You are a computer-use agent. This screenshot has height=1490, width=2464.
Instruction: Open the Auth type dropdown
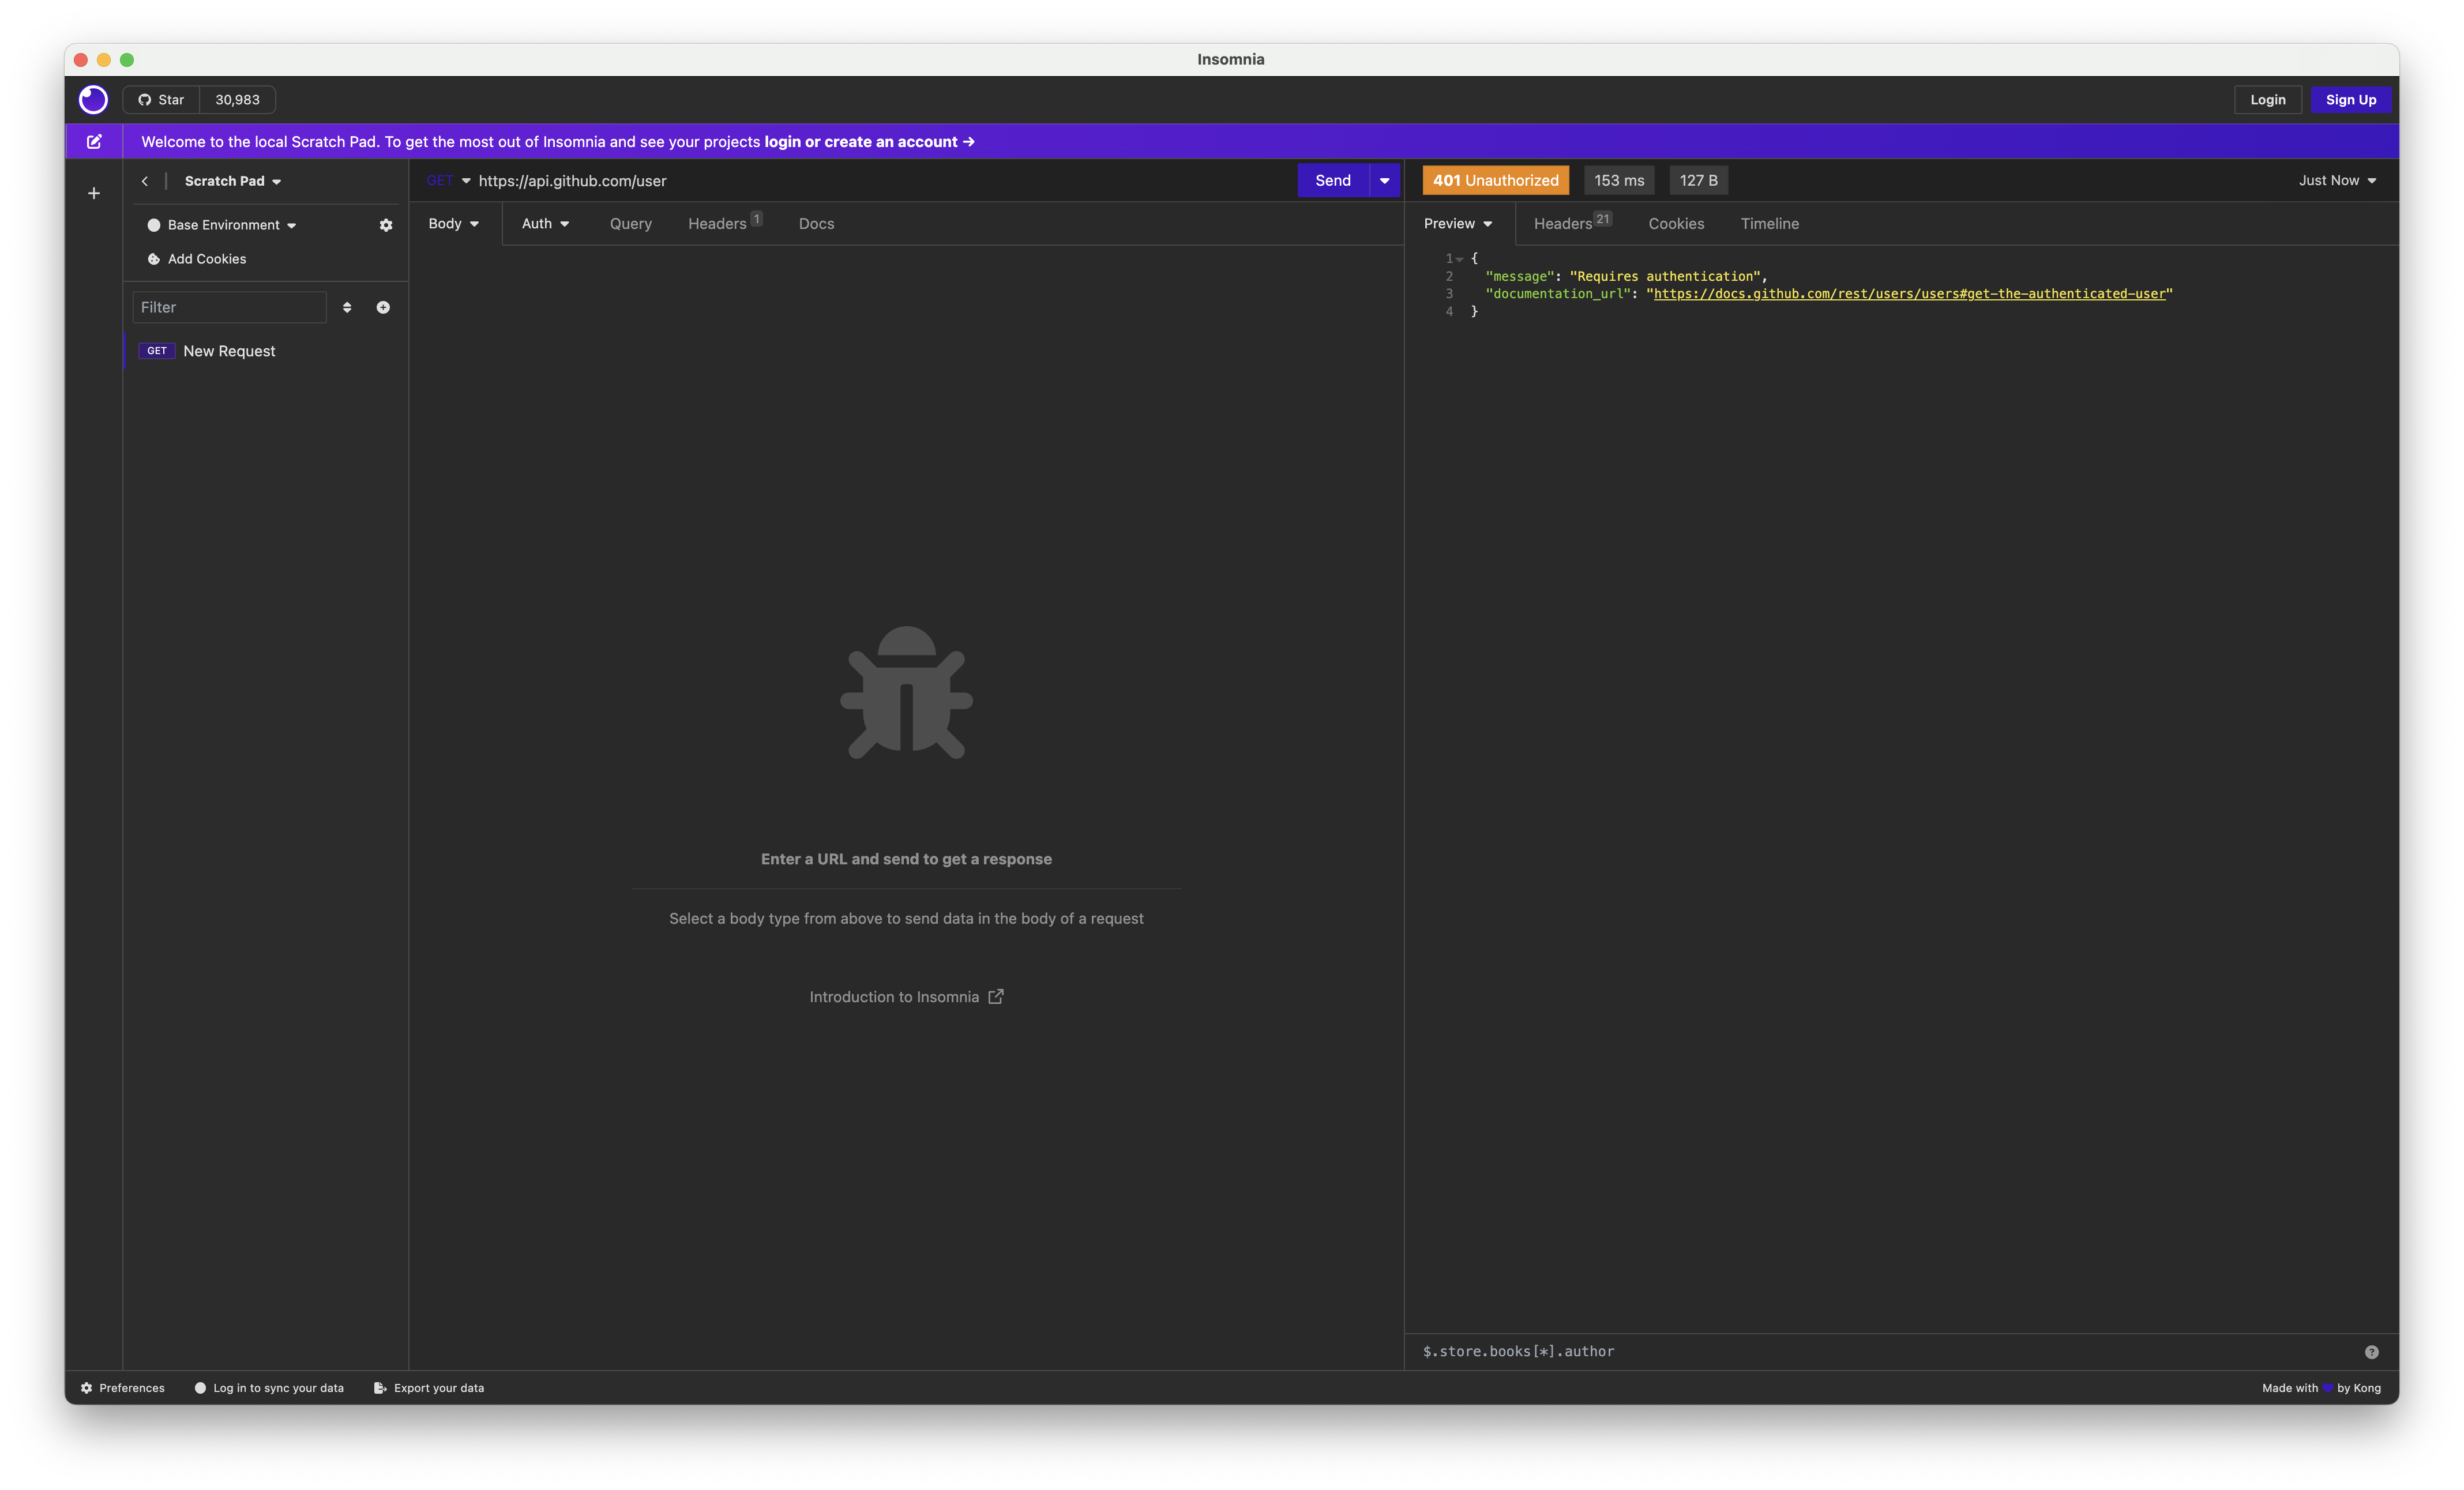tap(545, 223)
